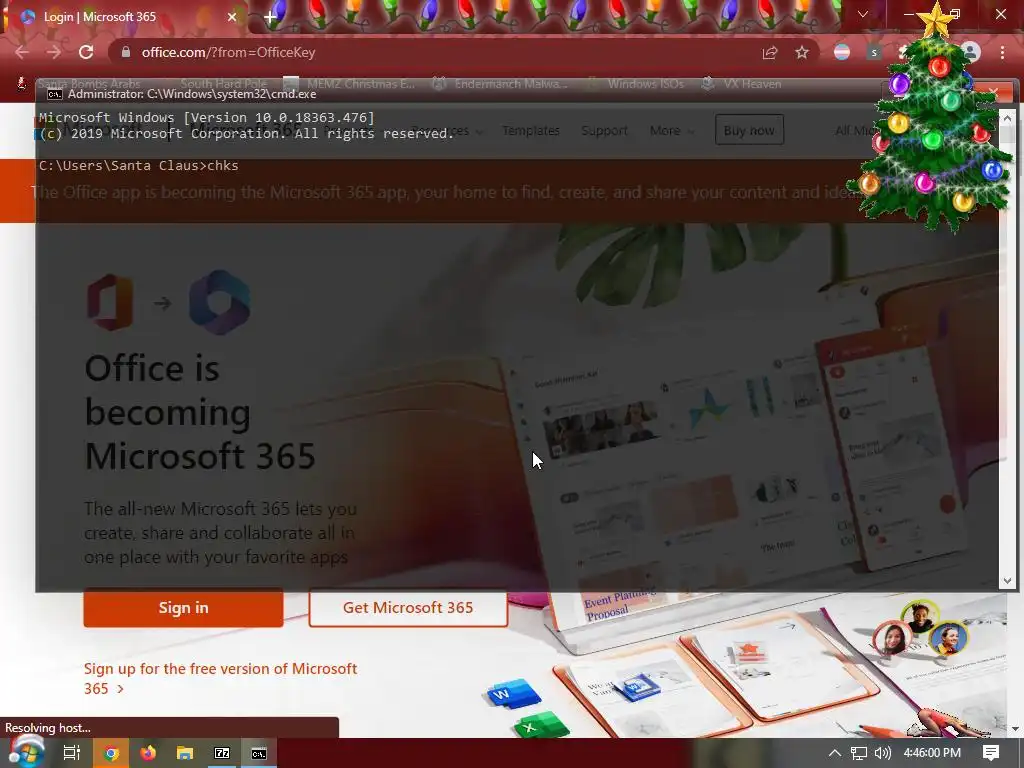Click the Command Prompt taskbar icon
The width and height of the screenshot is (1024, 768).
259,753
